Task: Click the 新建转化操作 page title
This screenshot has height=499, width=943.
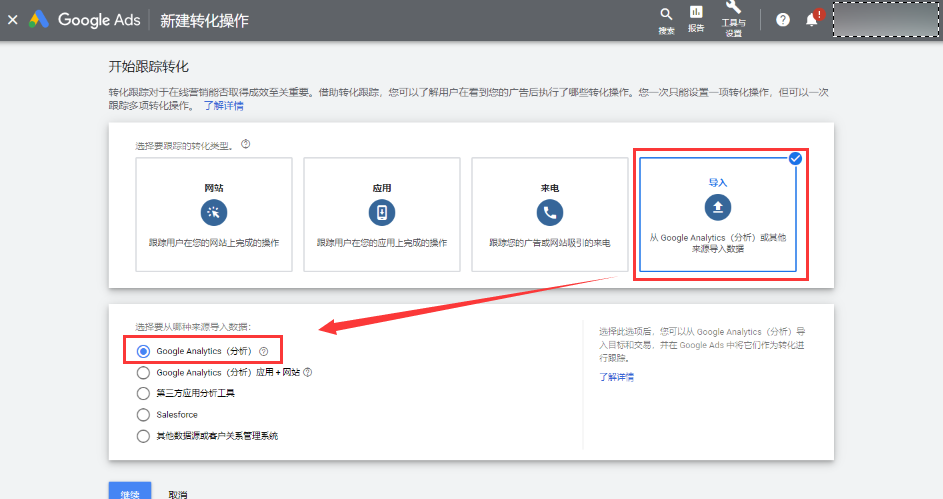Action: [x=204, y=20]
